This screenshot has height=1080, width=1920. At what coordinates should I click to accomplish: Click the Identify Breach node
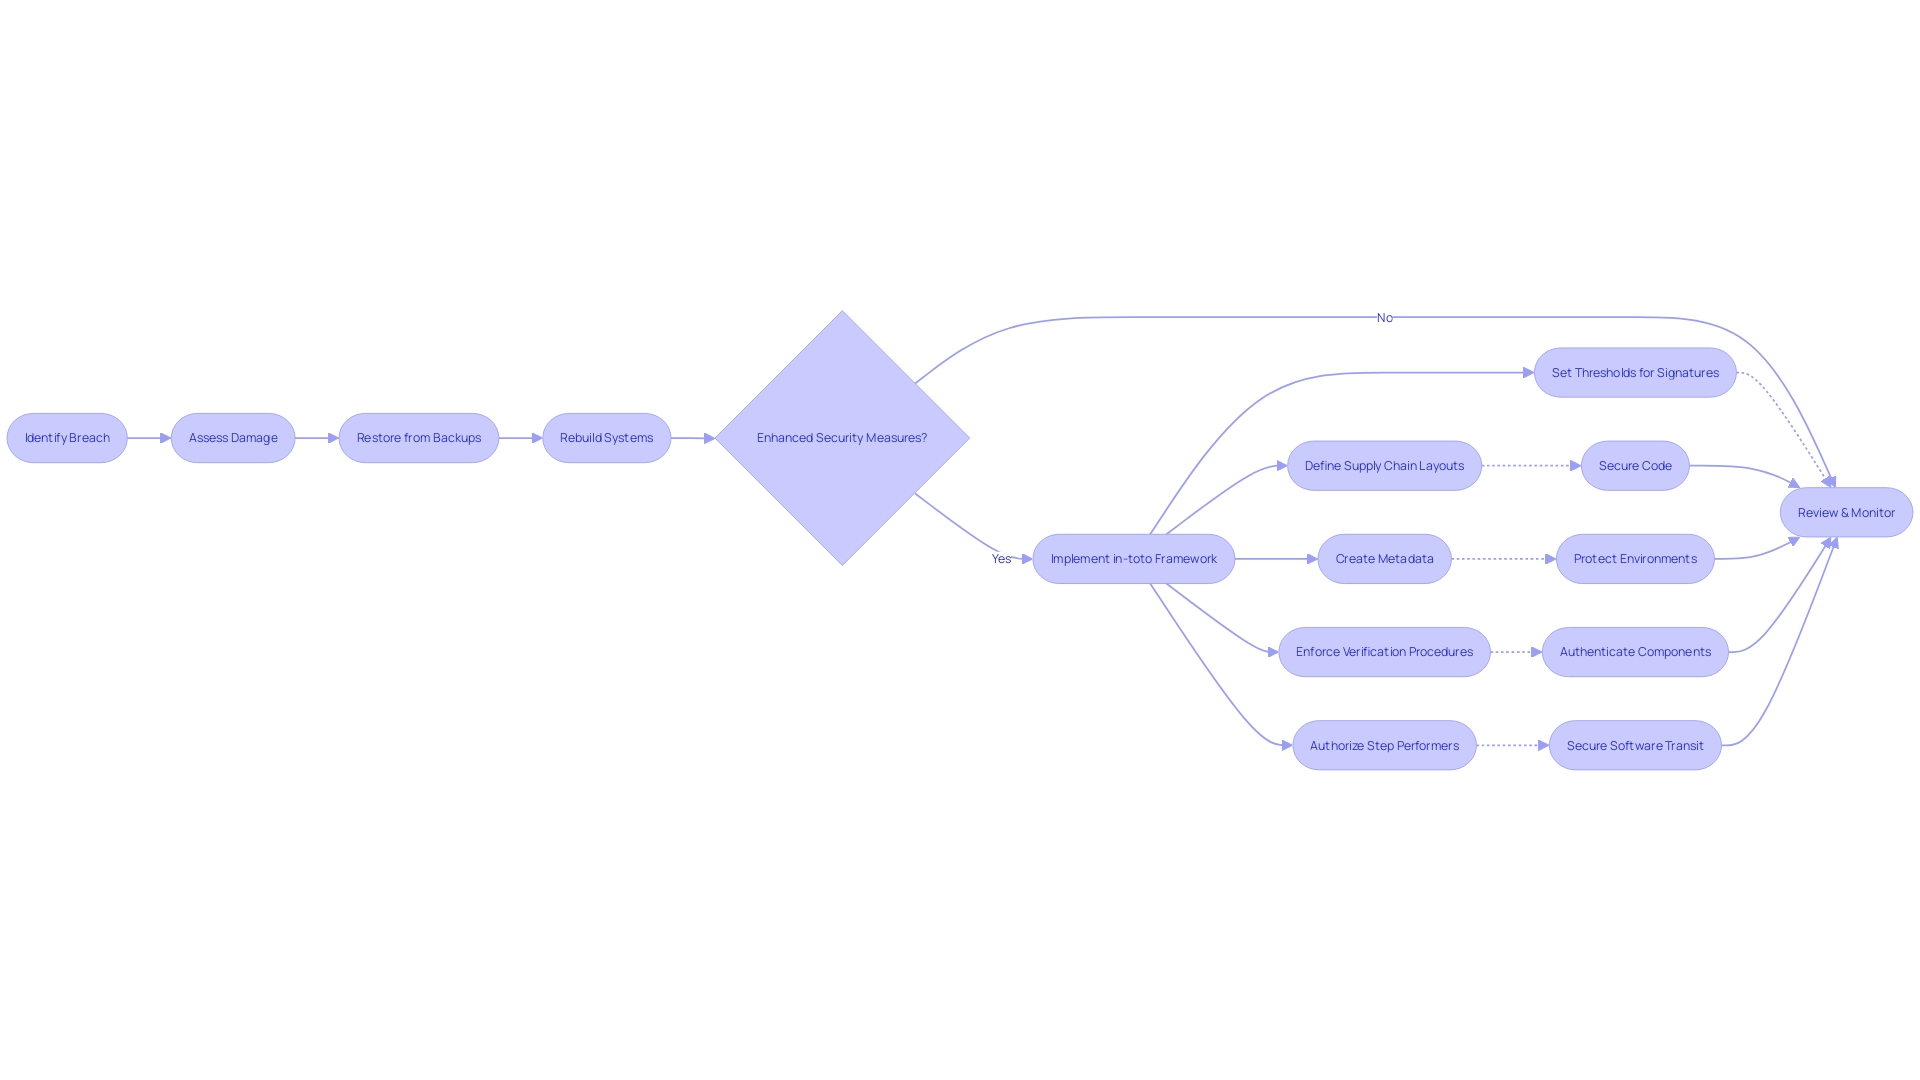click(x=67, y=438)
